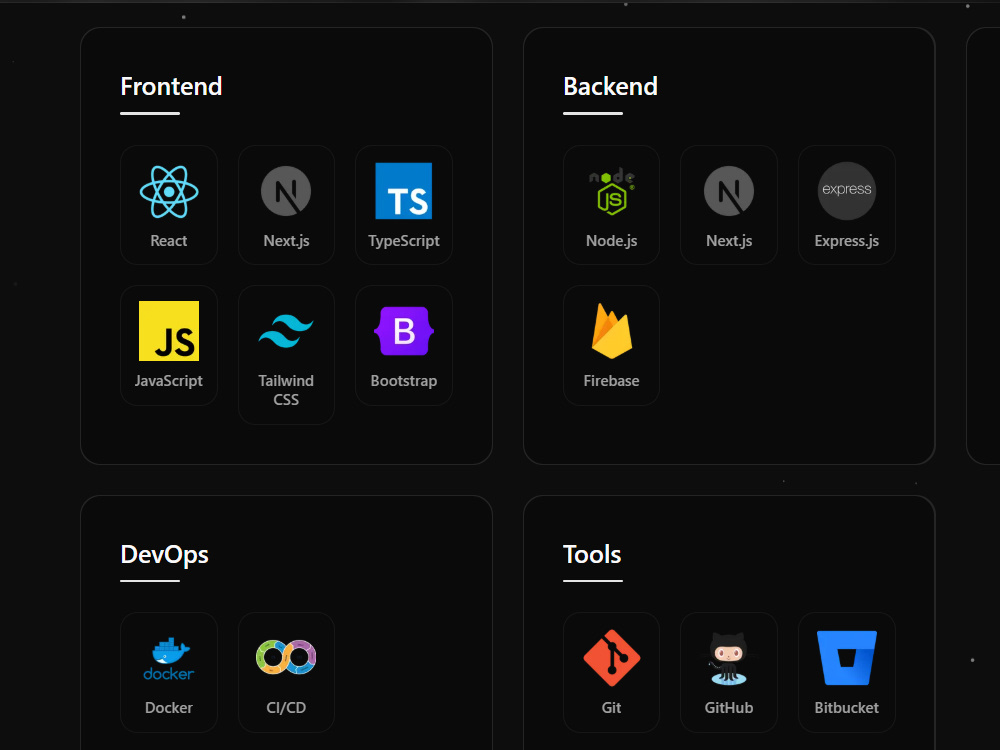Click the TypeScript label
This screenshot has width=1000, height=750.
click(x=404, y=241)
